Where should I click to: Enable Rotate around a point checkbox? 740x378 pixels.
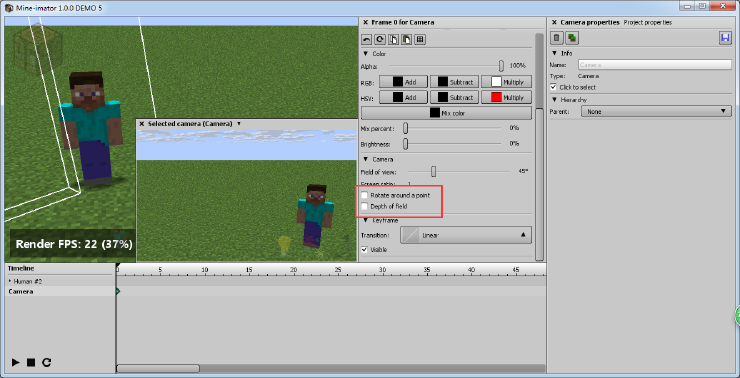click(364, 195)
